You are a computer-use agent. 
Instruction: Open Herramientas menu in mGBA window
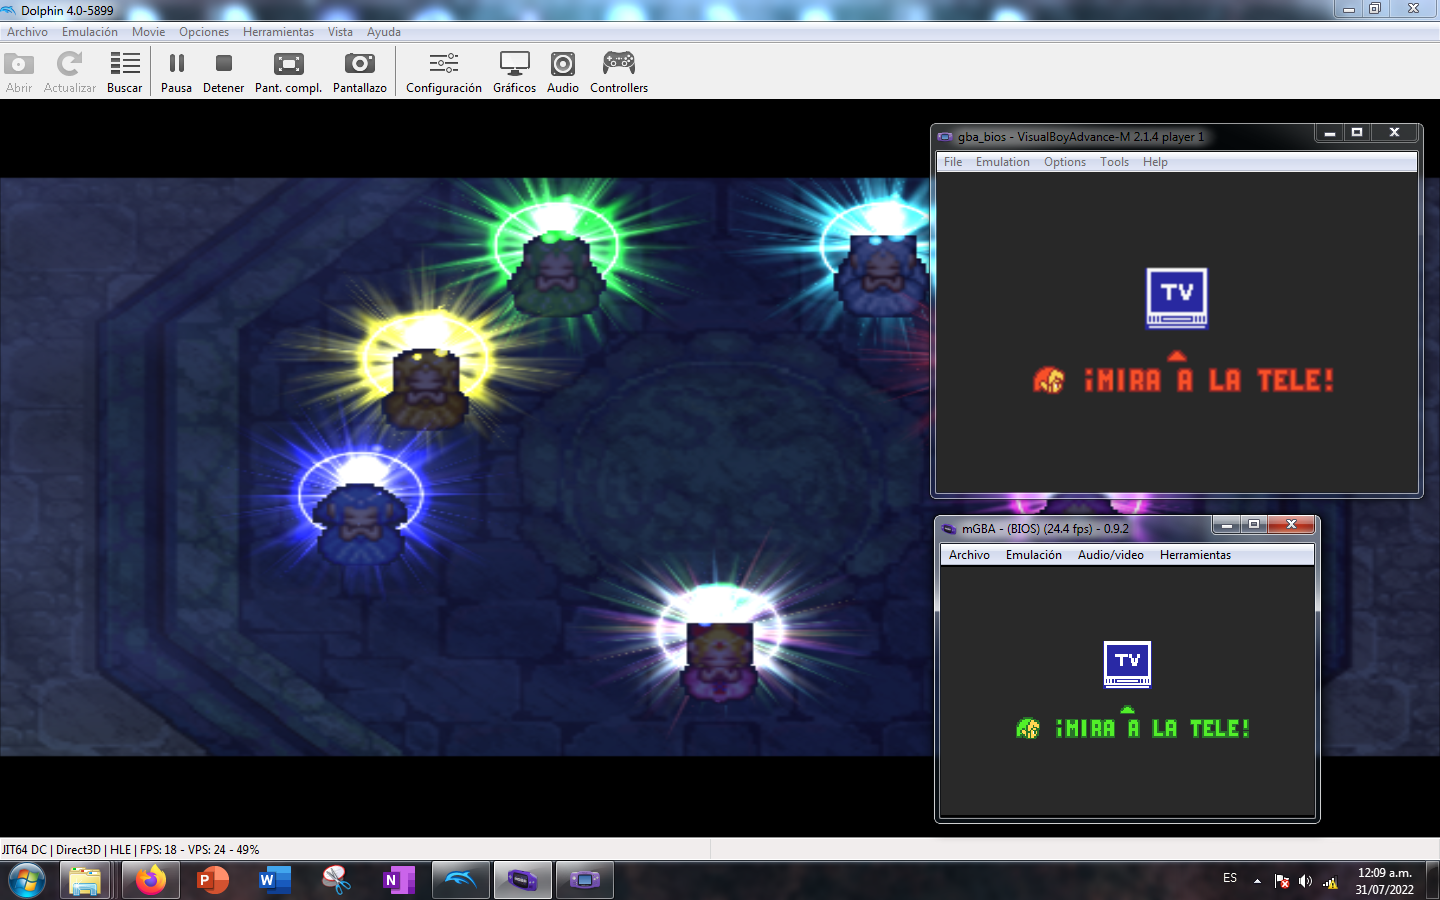1195,555
